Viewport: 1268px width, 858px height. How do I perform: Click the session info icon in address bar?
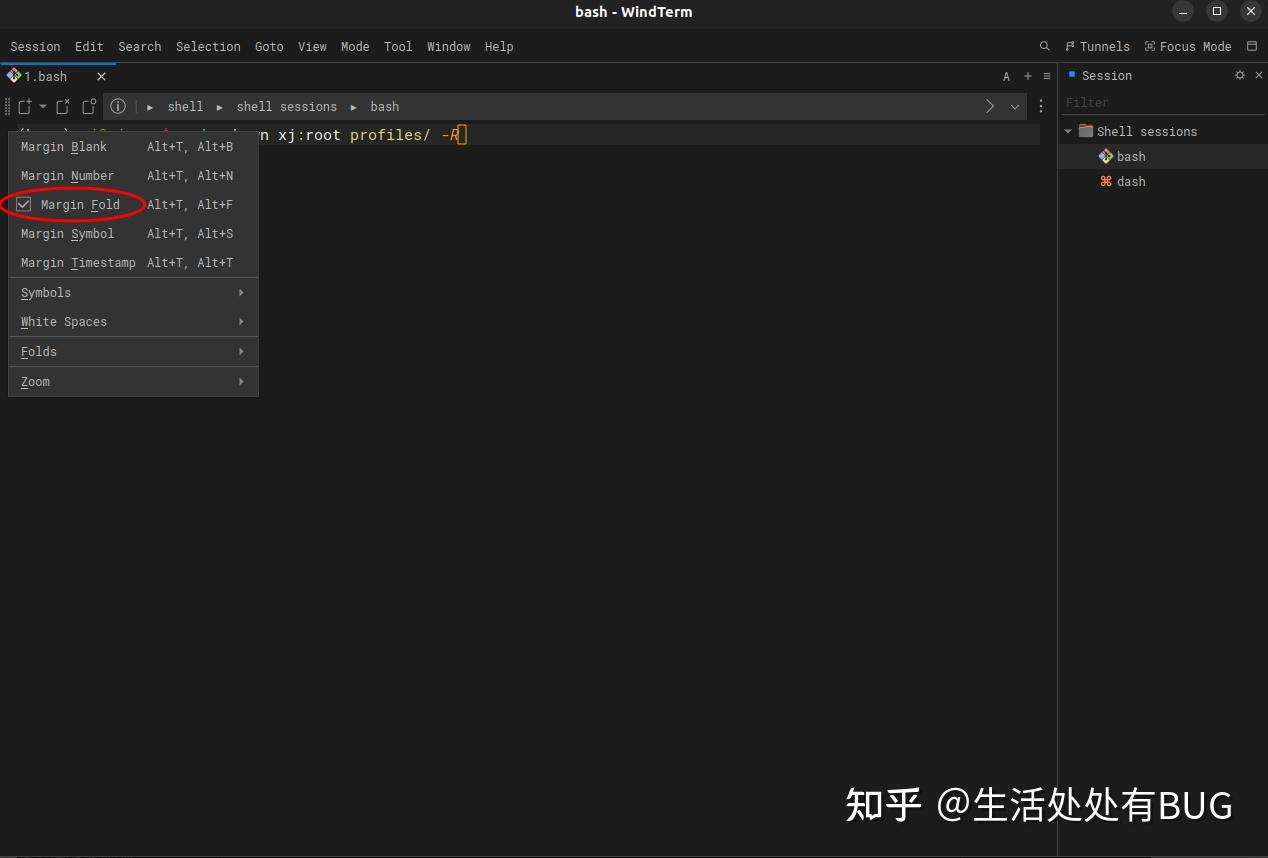[118, 107]
